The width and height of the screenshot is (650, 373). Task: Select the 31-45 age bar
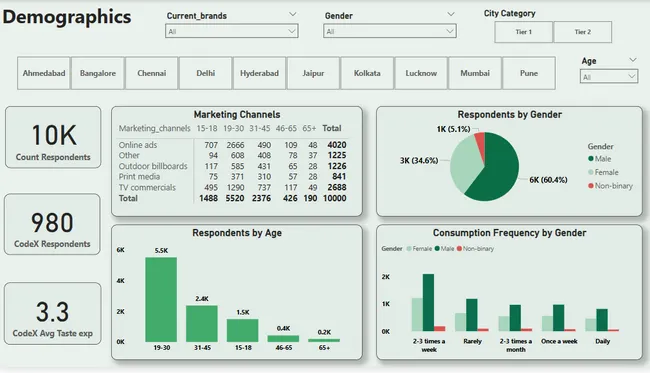202,324
